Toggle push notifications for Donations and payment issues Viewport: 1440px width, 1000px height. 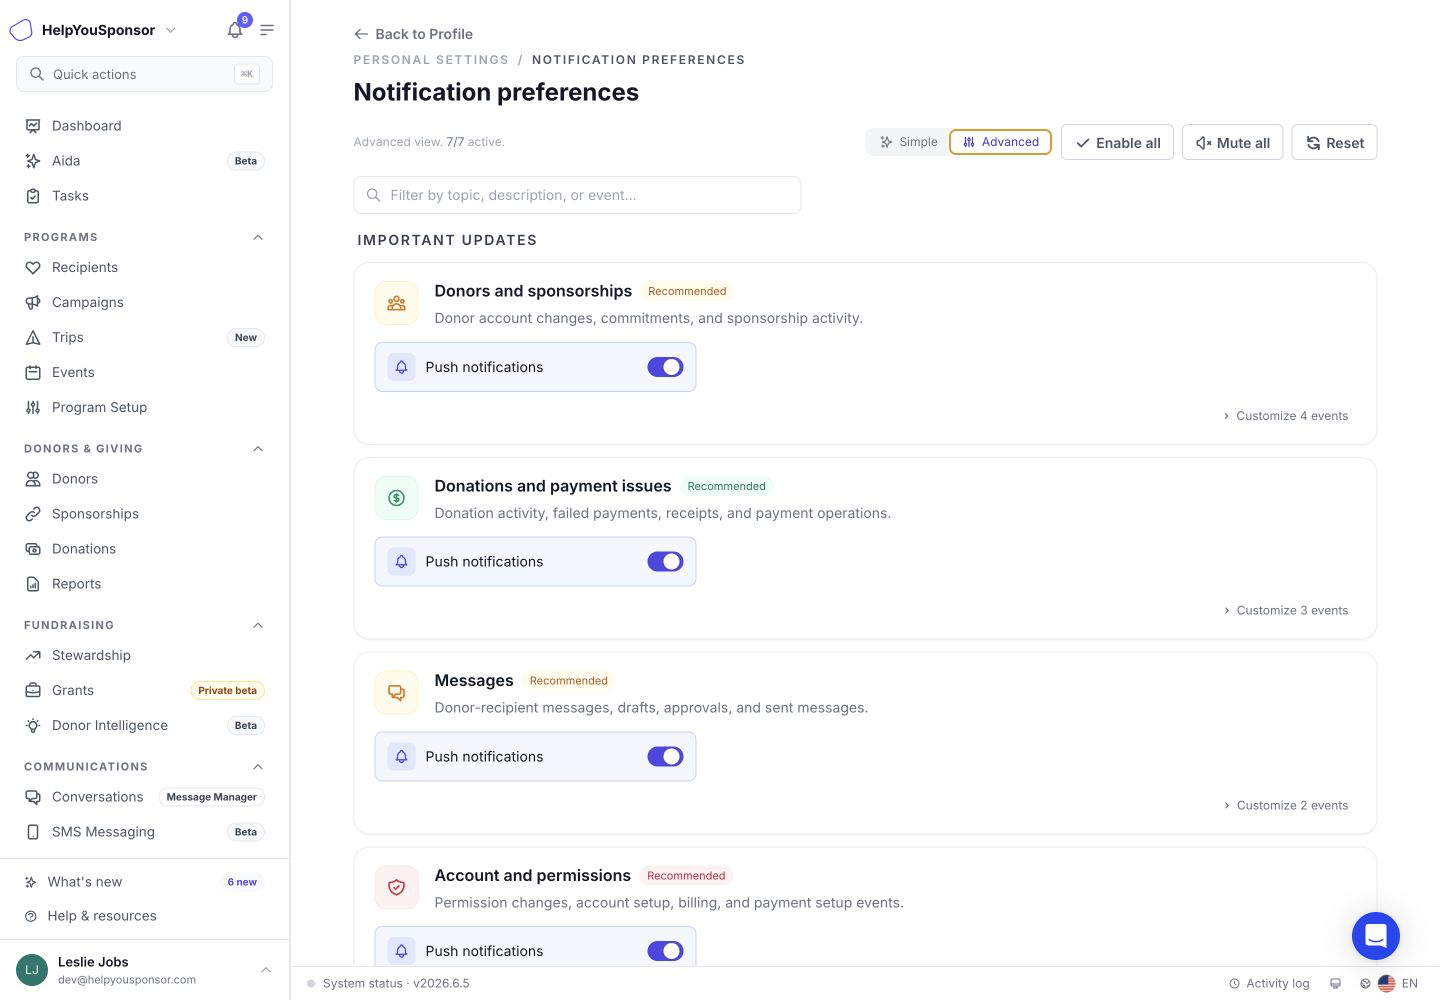click(665, 562)
